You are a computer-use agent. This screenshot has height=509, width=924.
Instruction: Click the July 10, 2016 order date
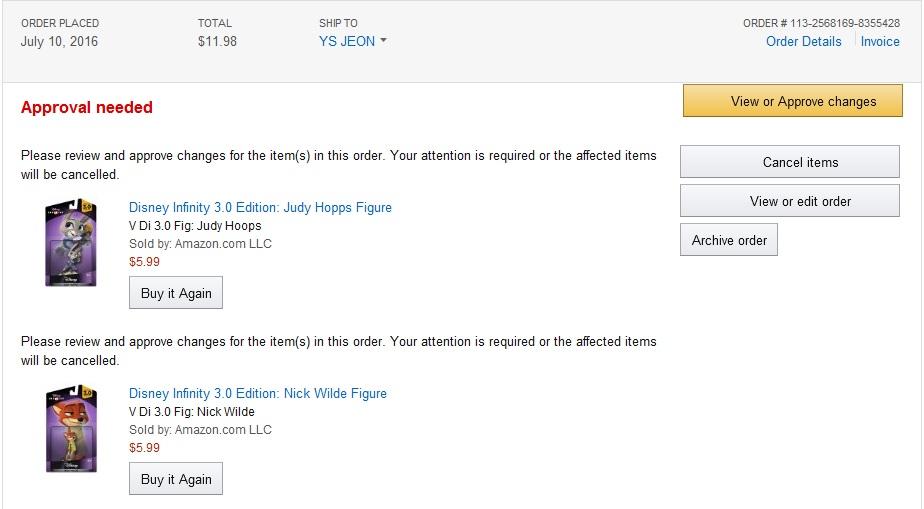click(x=59, y=41)
